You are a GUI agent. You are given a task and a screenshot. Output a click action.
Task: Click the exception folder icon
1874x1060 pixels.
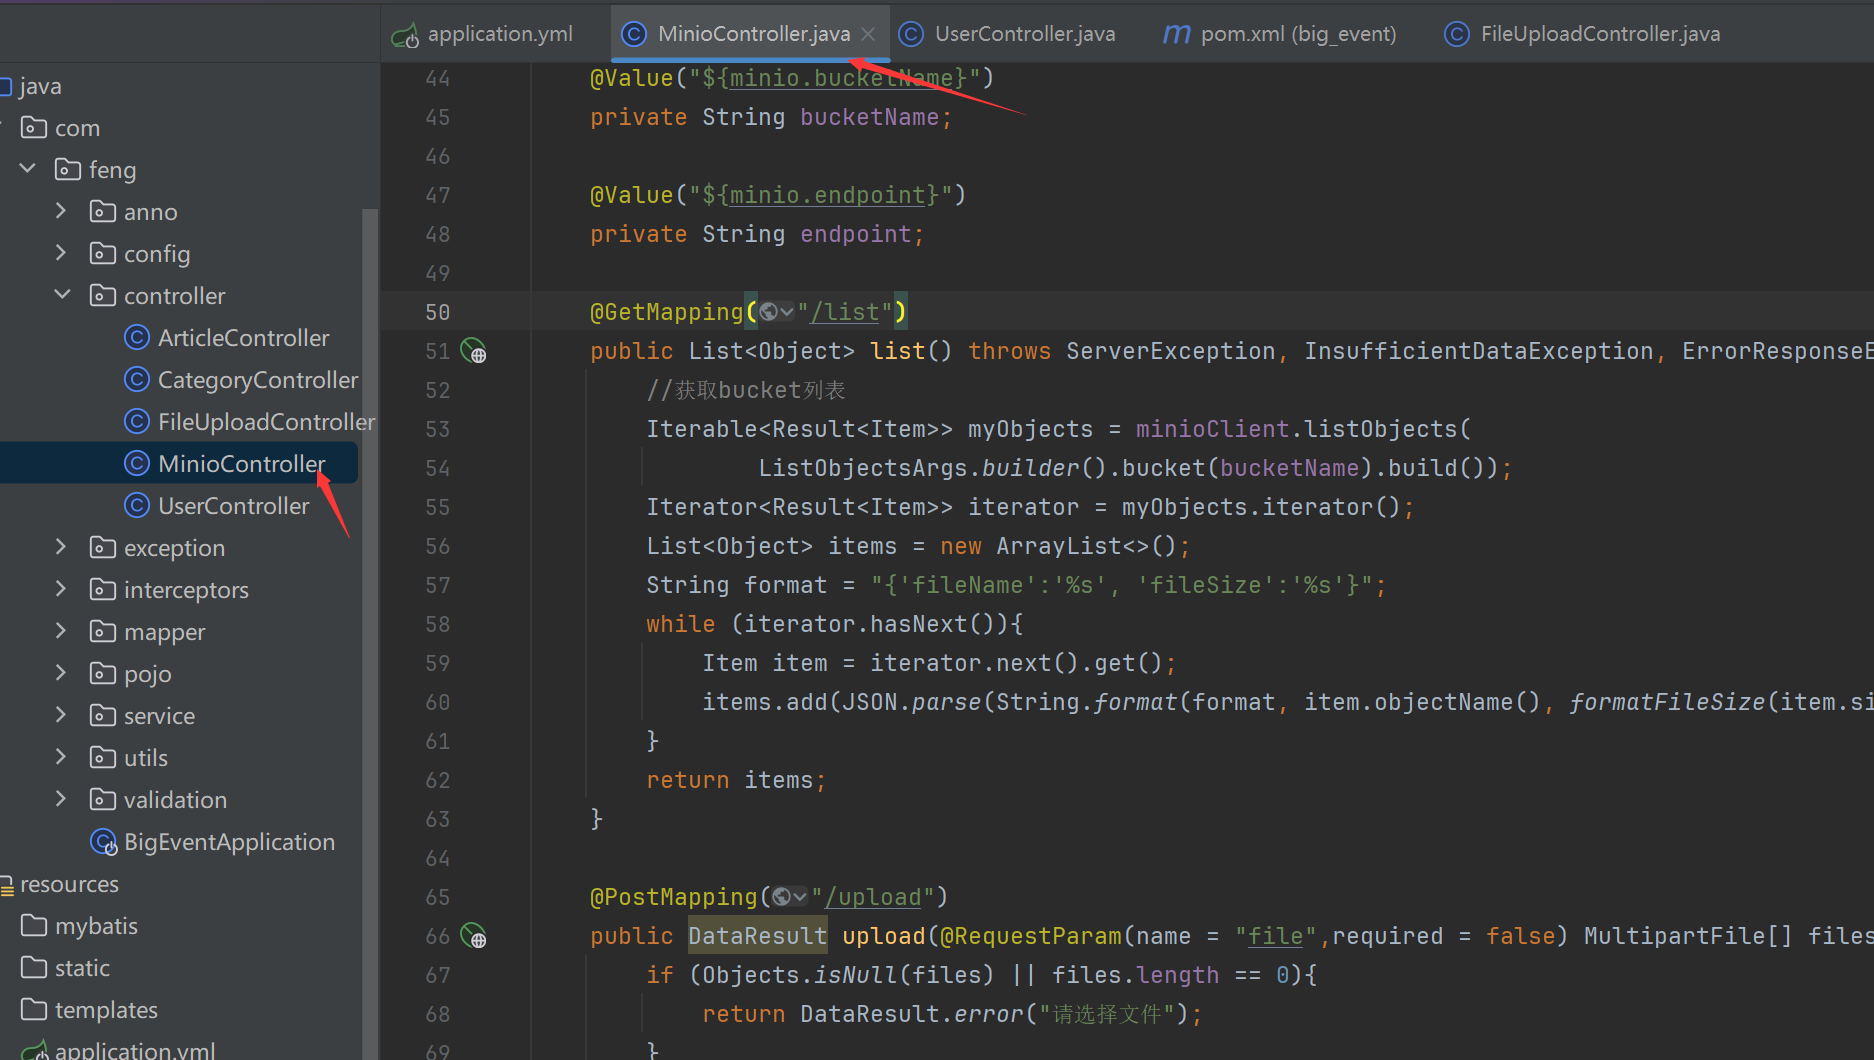[102, 547]
